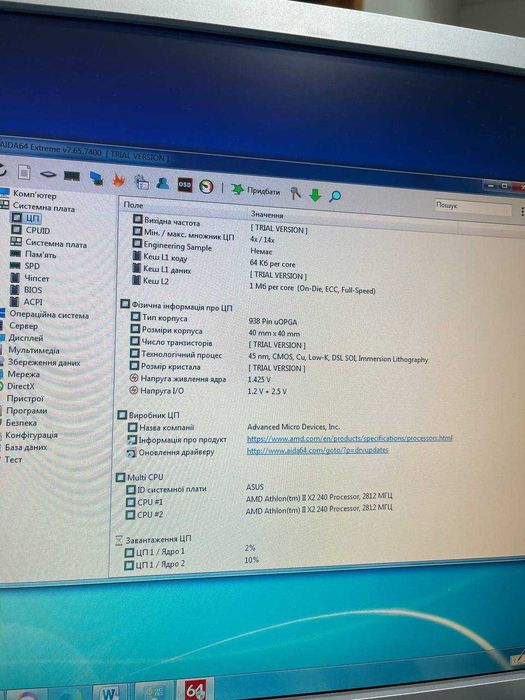
Task: Launch the memory benchmark toolbar icon
Action: [72, 176]
